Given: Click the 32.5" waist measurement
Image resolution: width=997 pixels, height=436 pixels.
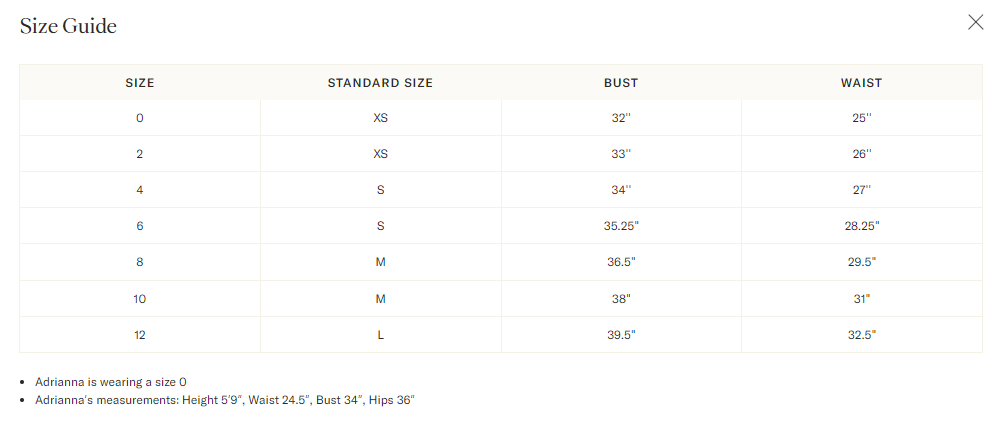Looking at the screenshot, I should (861, 334).
